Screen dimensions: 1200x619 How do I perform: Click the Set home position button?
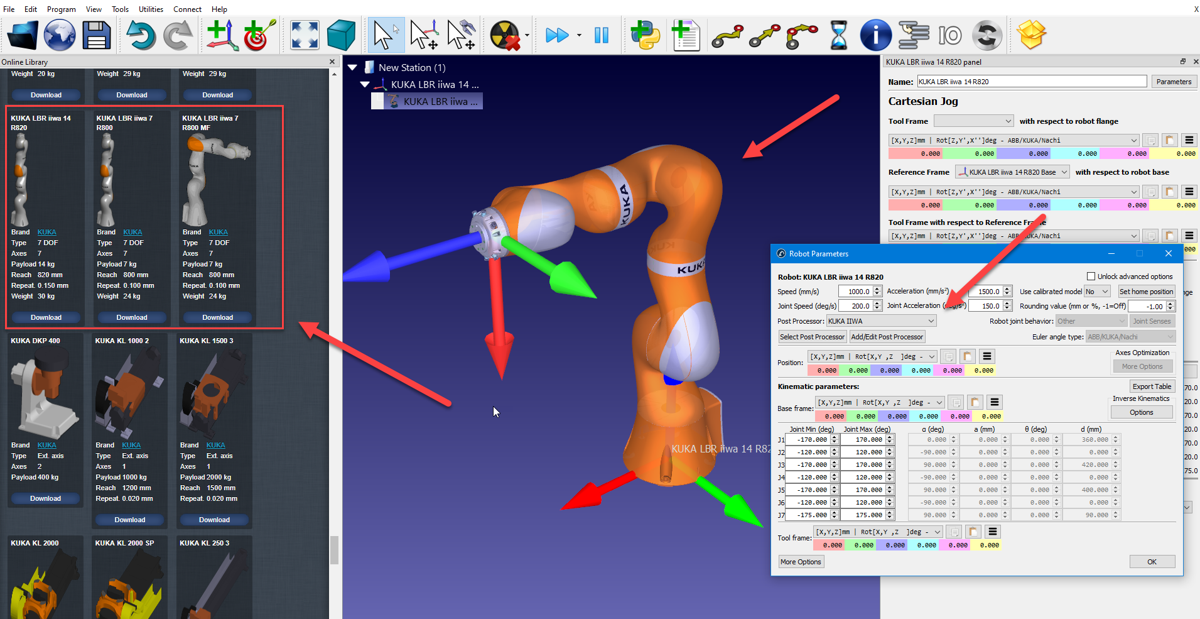click(x=1146, y=292)
